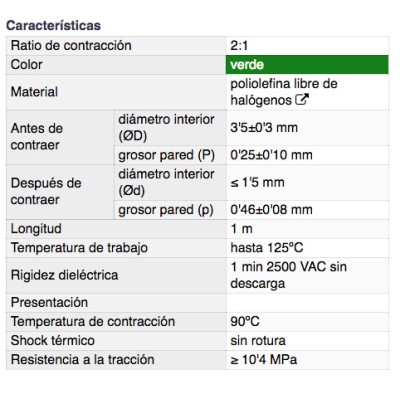Click the Rigidez dieléctrica label
This screenshot has width=400, height=400.
coord(64,275)
